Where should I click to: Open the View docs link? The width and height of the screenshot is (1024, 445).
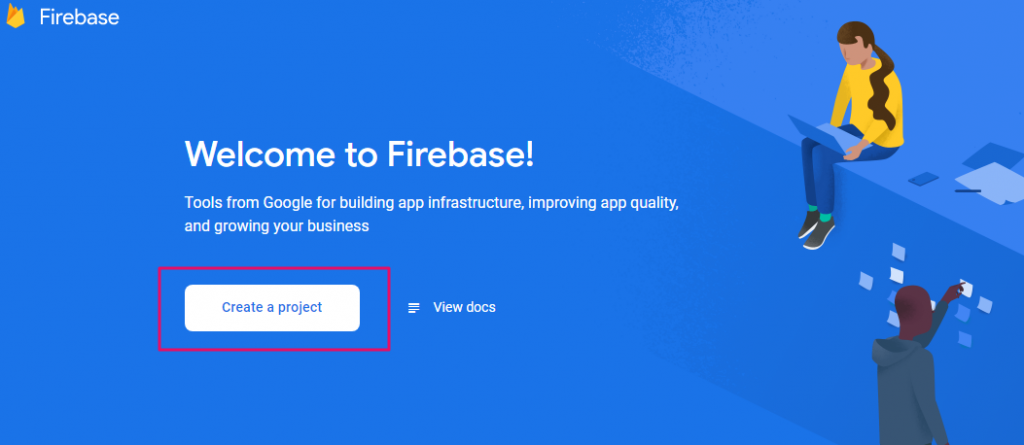pos(464,307)
